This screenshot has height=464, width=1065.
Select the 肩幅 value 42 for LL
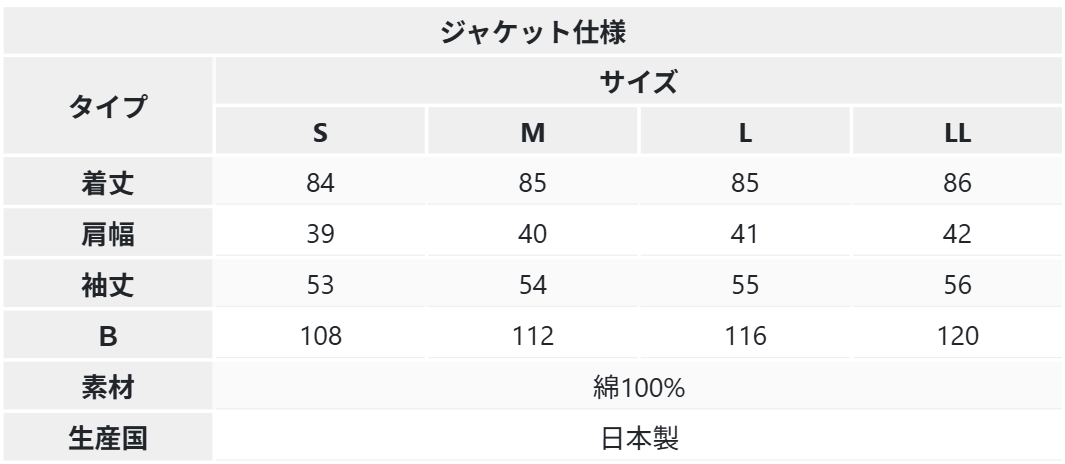(958, 235)
